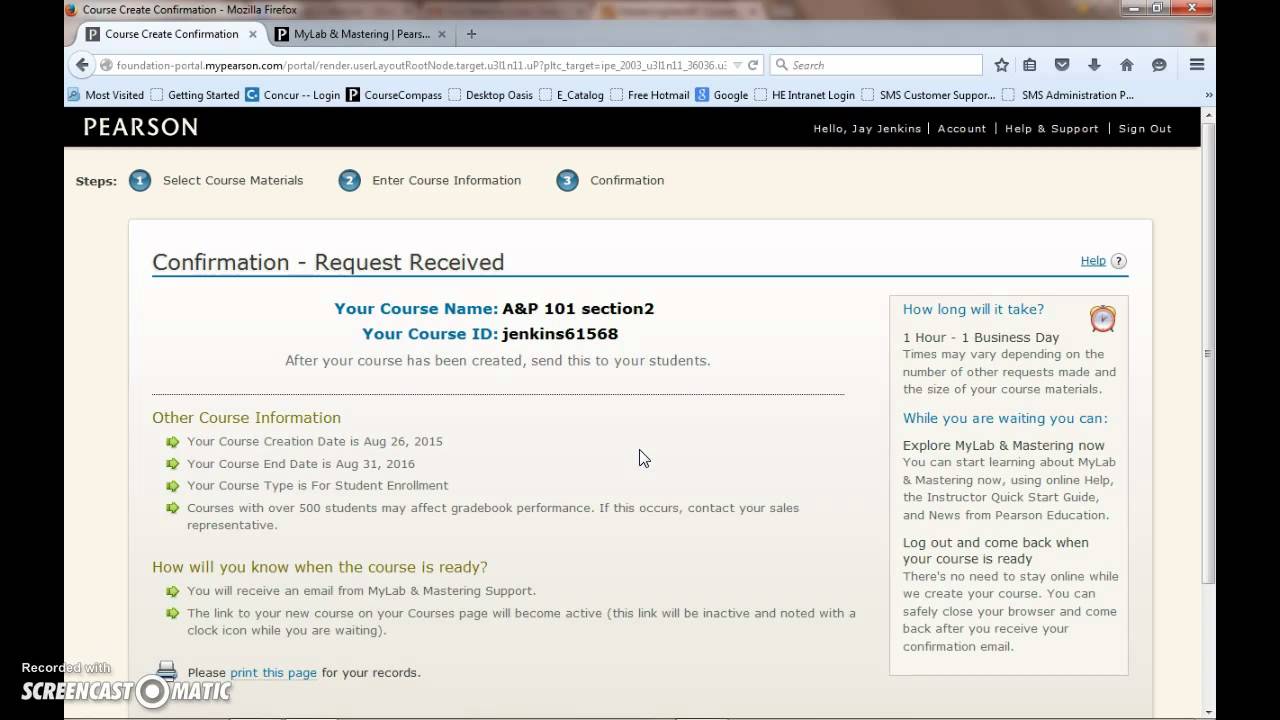Close the Course Create Confirmation tab
Screen dimensions: 1280x720
(253, 34)
